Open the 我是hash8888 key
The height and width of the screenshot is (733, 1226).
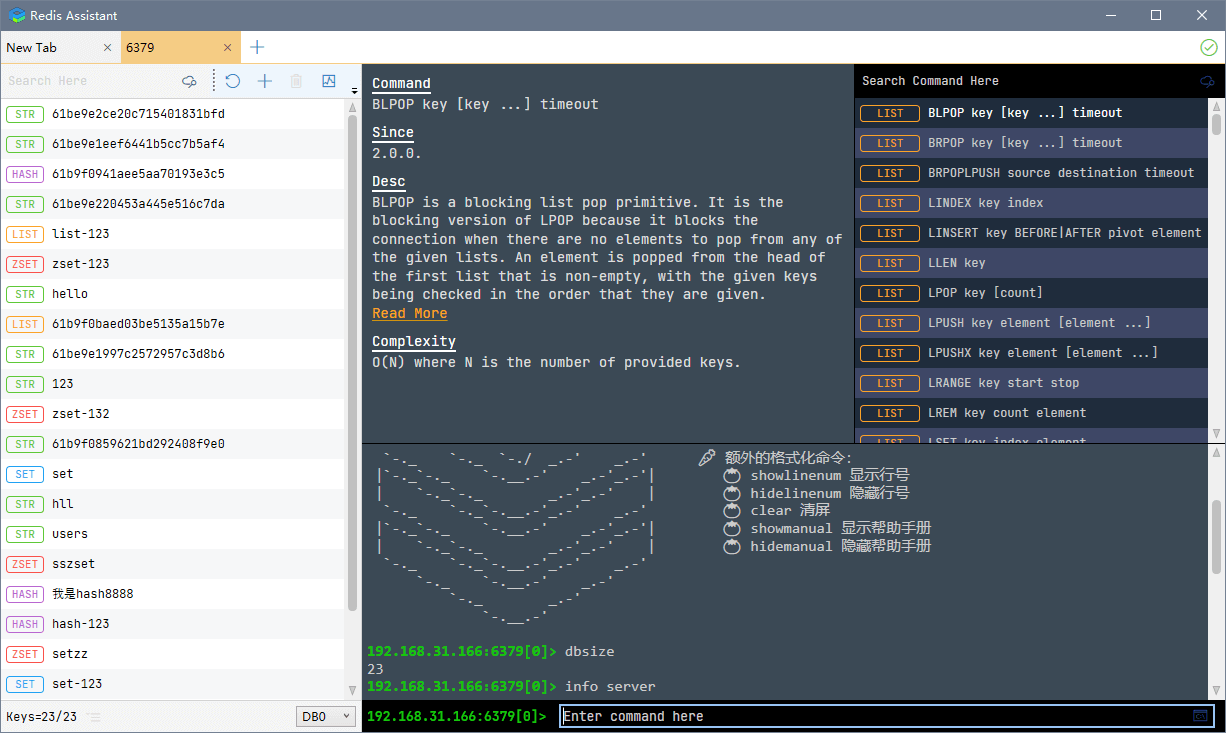coord(172,594)
